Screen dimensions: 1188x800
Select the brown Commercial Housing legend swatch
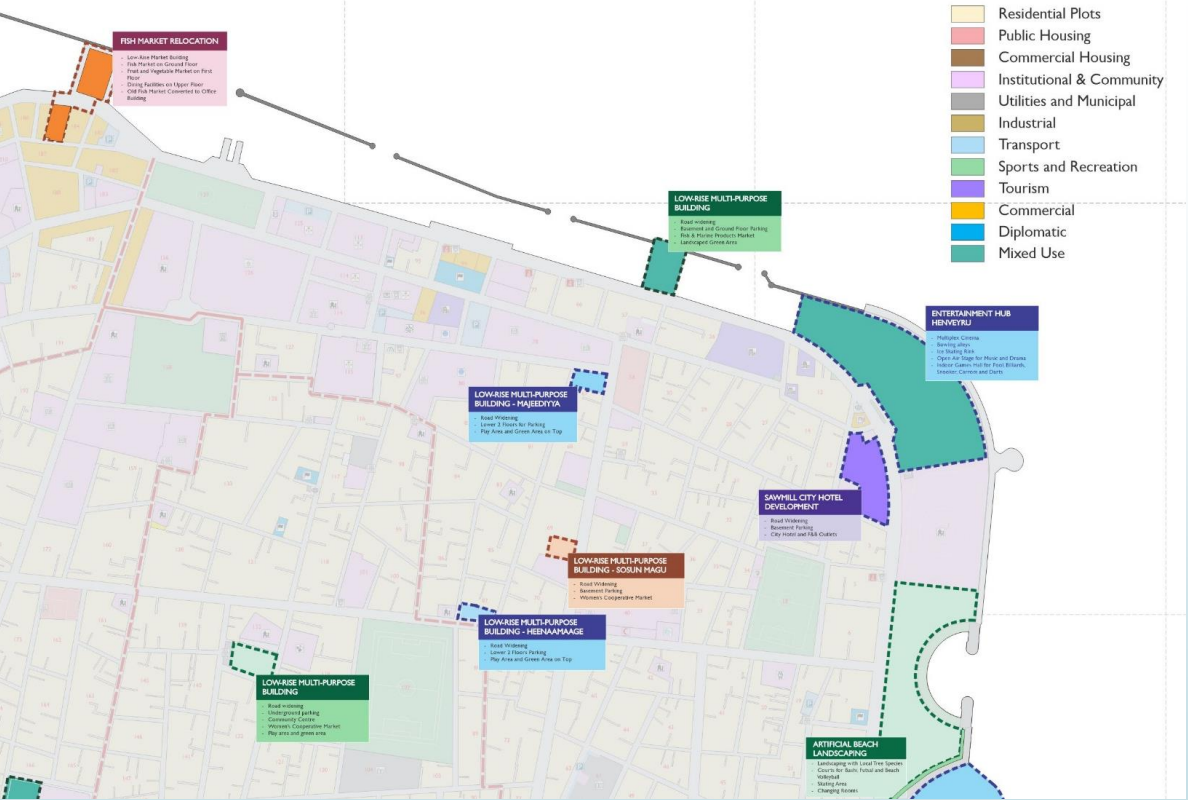pyautogui.click(x=967, y=58)
